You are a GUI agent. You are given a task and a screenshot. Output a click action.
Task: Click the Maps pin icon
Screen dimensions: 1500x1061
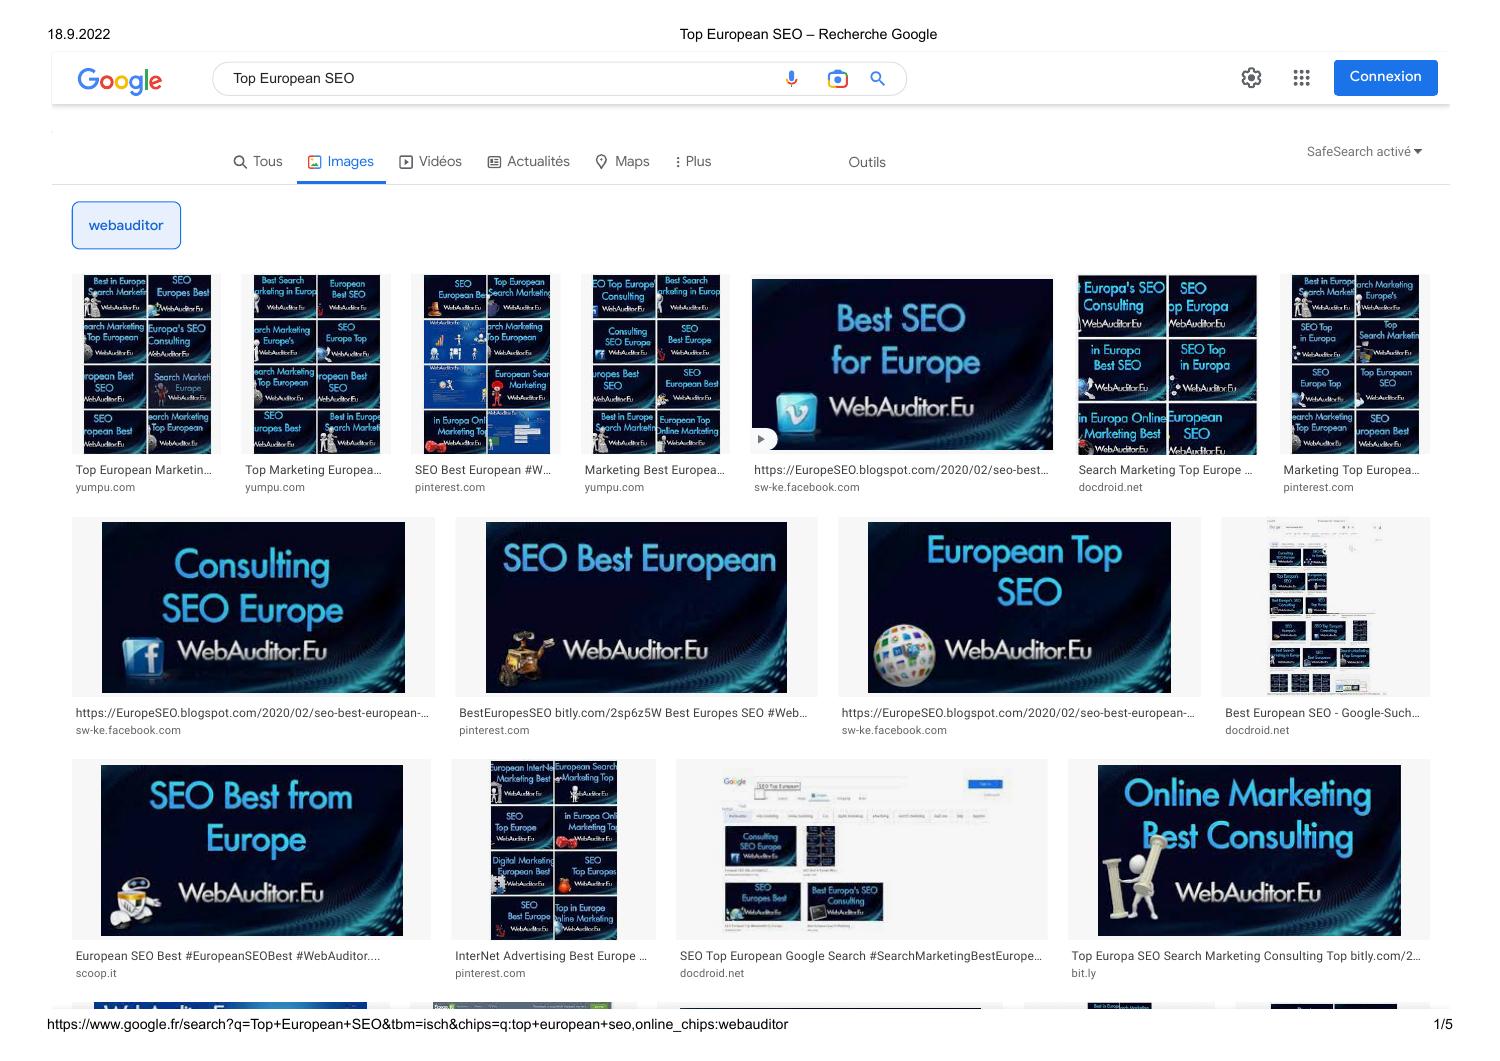point(602,161)
